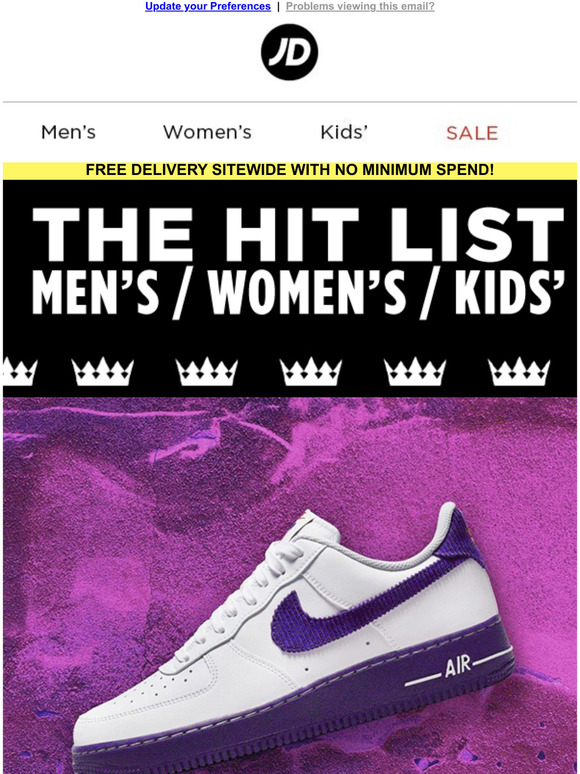Viewport: 580px width, 774px height.
Task: Go to the red SALE tab
Action: [472, 133]
